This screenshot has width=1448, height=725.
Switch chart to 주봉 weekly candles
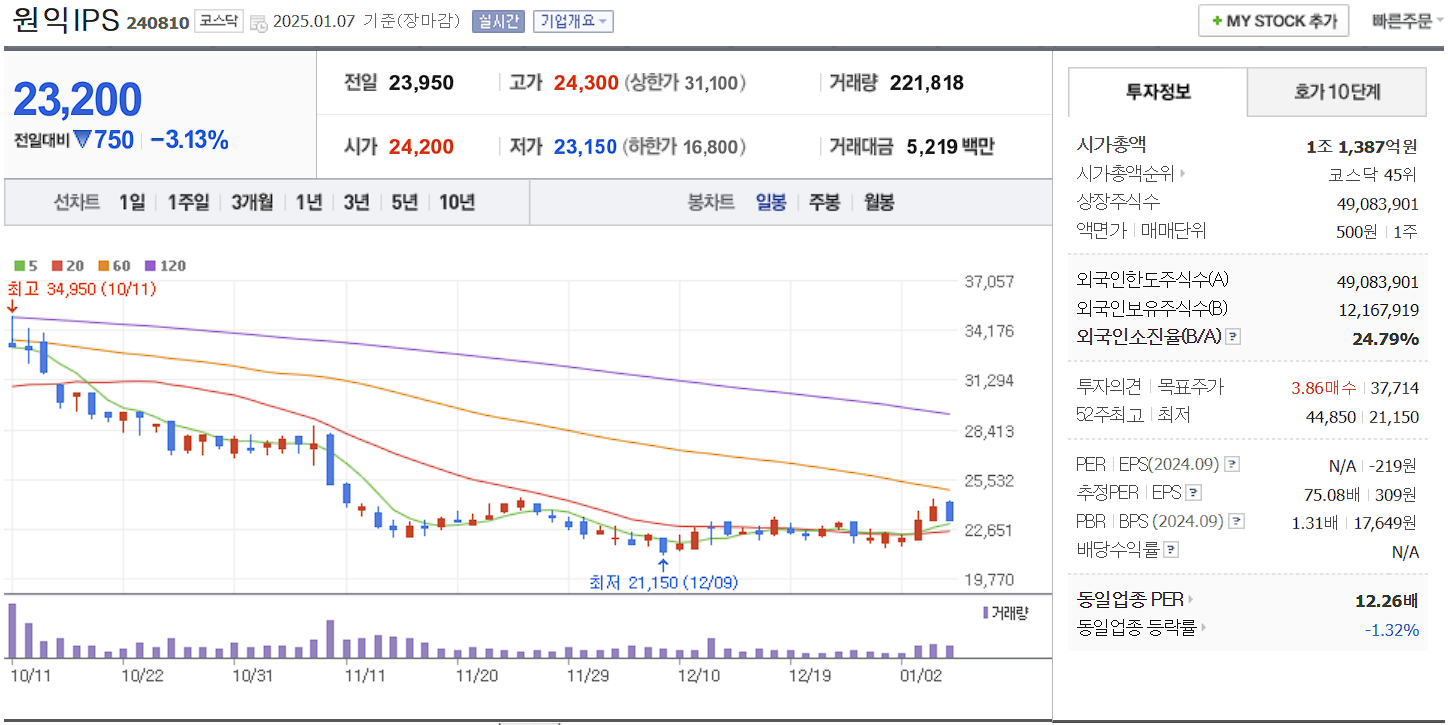(x=826, y=202)
